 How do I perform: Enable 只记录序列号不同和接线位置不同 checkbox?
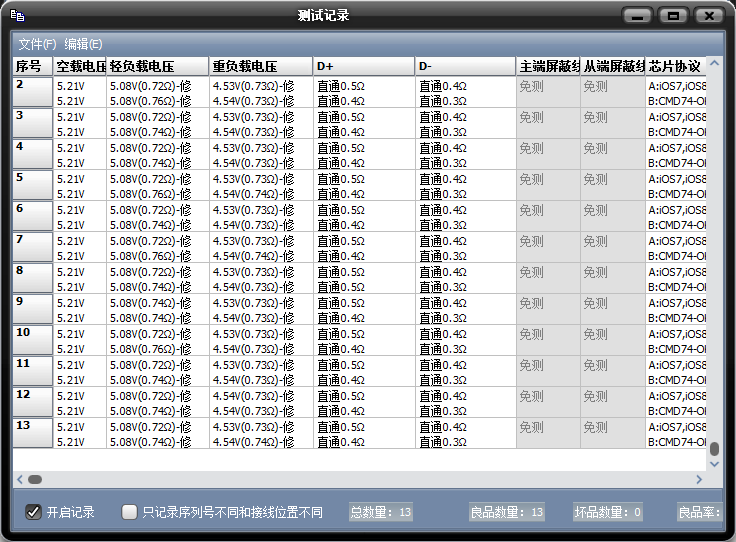(x=129, y=512)
